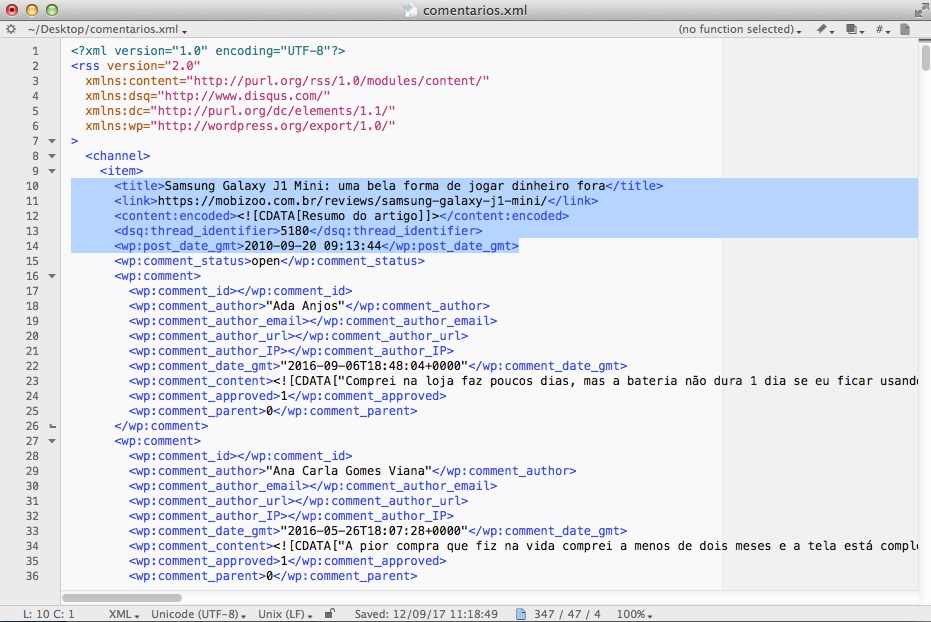This screenshot has width=931, height=622.
Task: Click the <channel> tag
Action: (118, 156)
